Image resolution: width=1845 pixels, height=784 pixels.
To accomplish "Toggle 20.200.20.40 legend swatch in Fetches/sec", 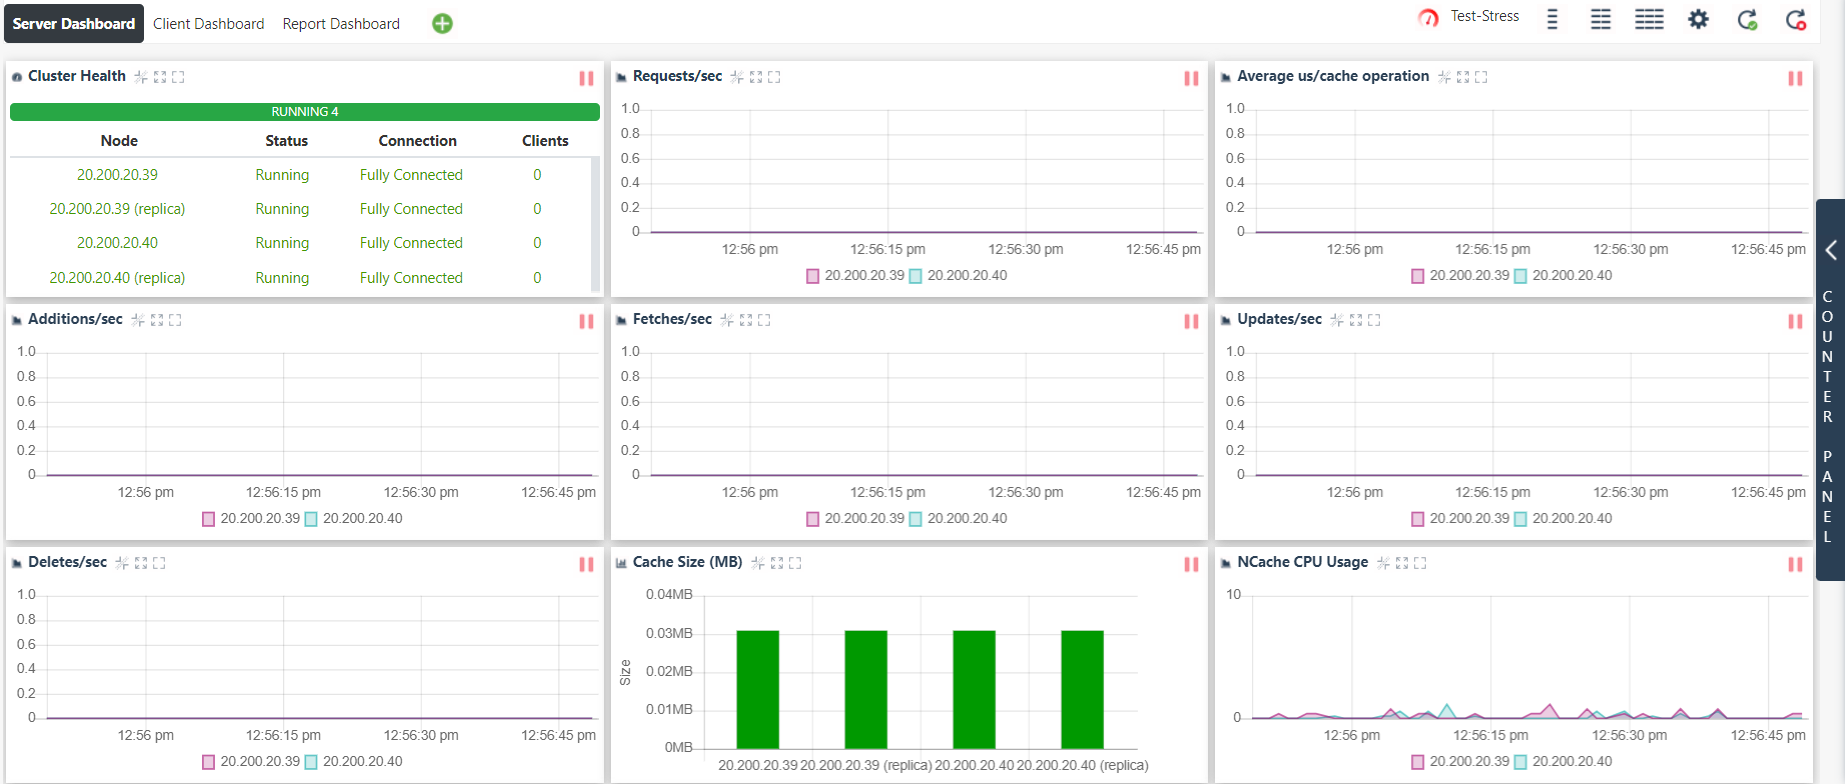I will [915, 519].
